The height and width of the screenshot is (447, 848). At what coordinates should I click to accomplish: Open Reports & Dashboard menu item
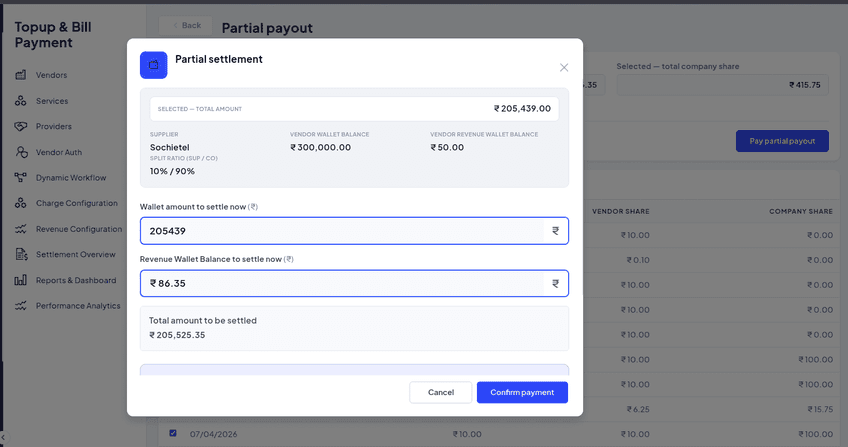(76, 281)
